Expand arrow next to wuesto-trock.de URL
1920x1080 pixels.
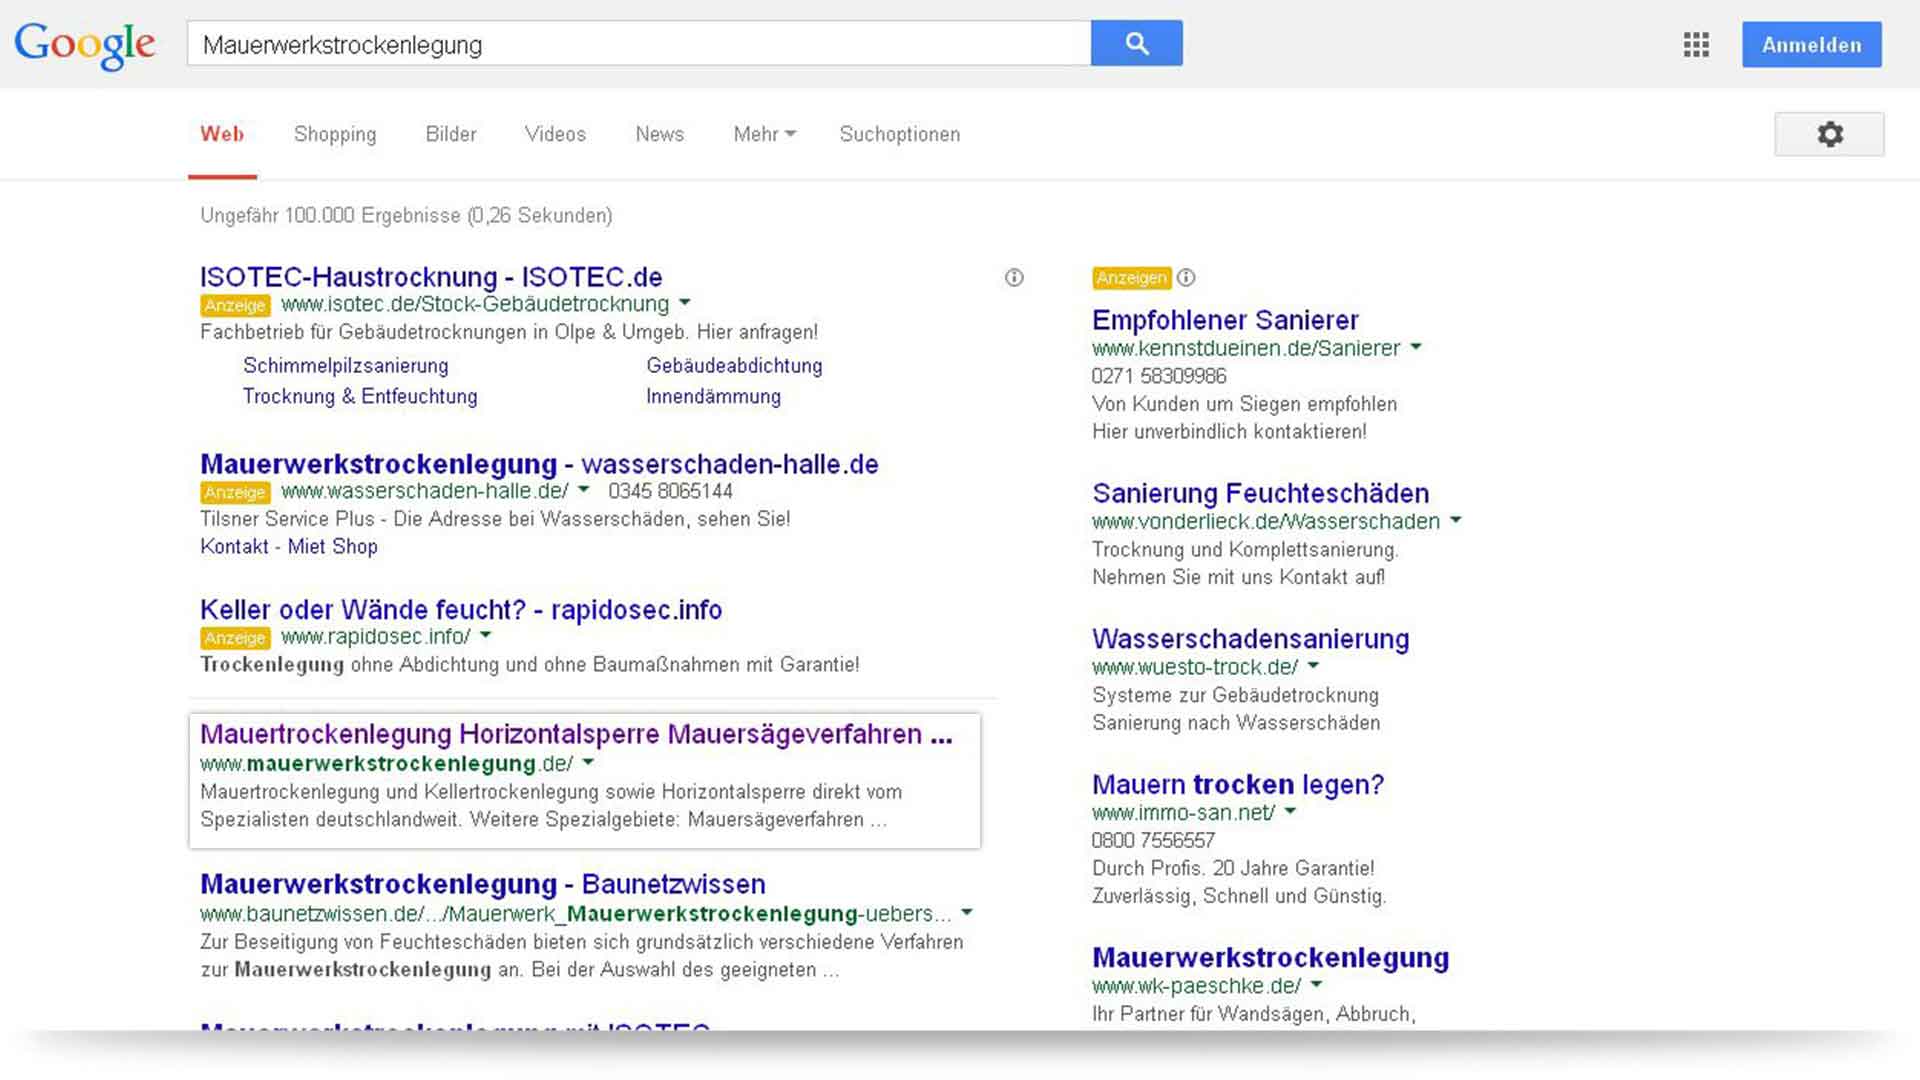click(1314, 665)
